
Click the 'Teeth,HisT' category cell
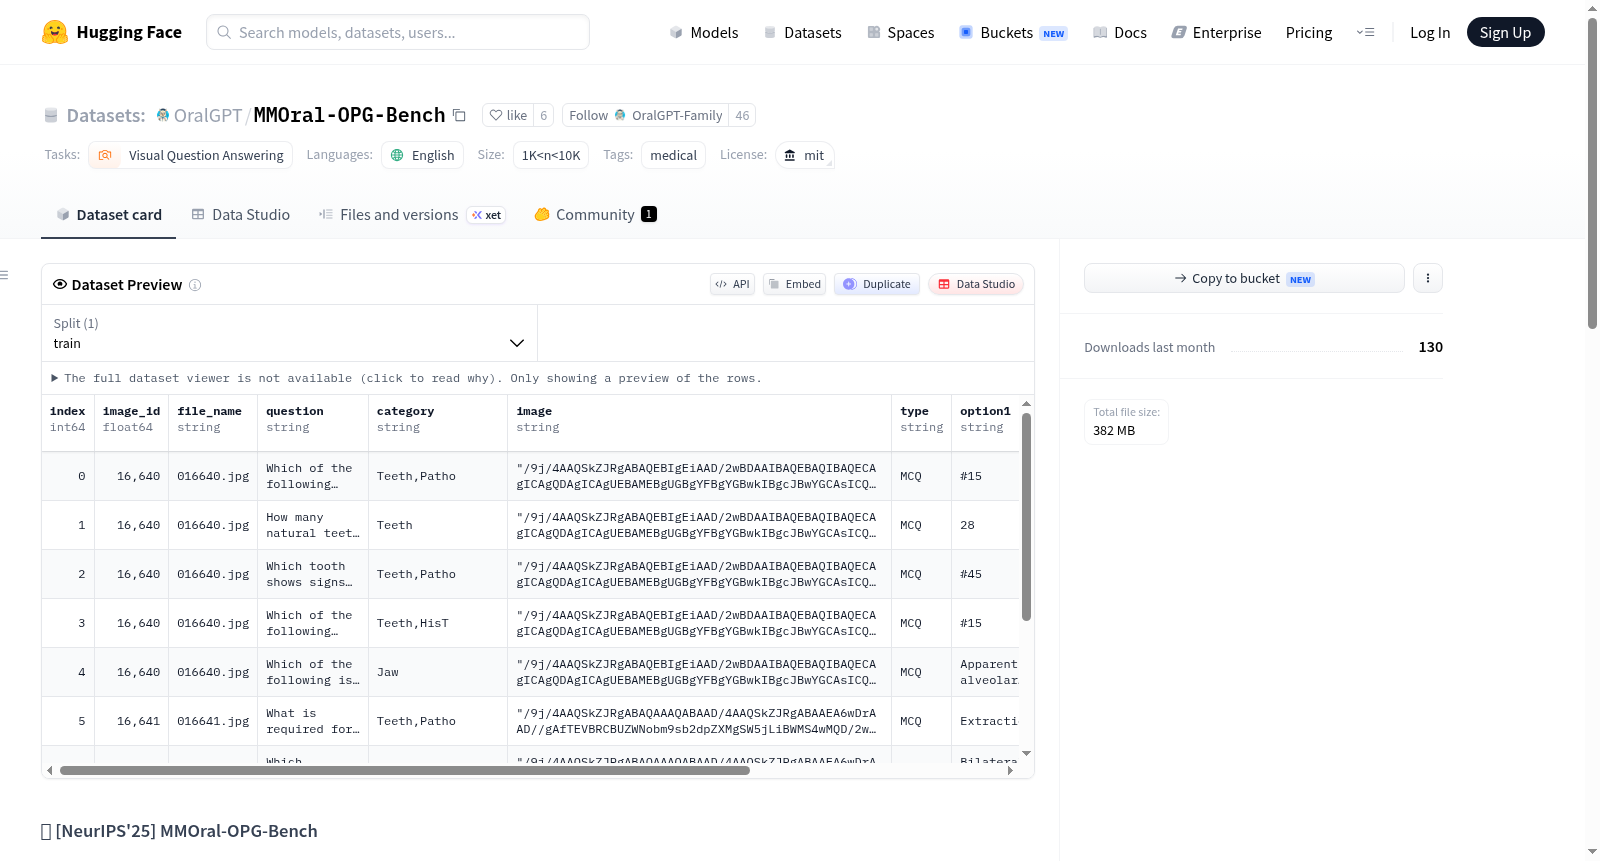(x=438, y=623)
